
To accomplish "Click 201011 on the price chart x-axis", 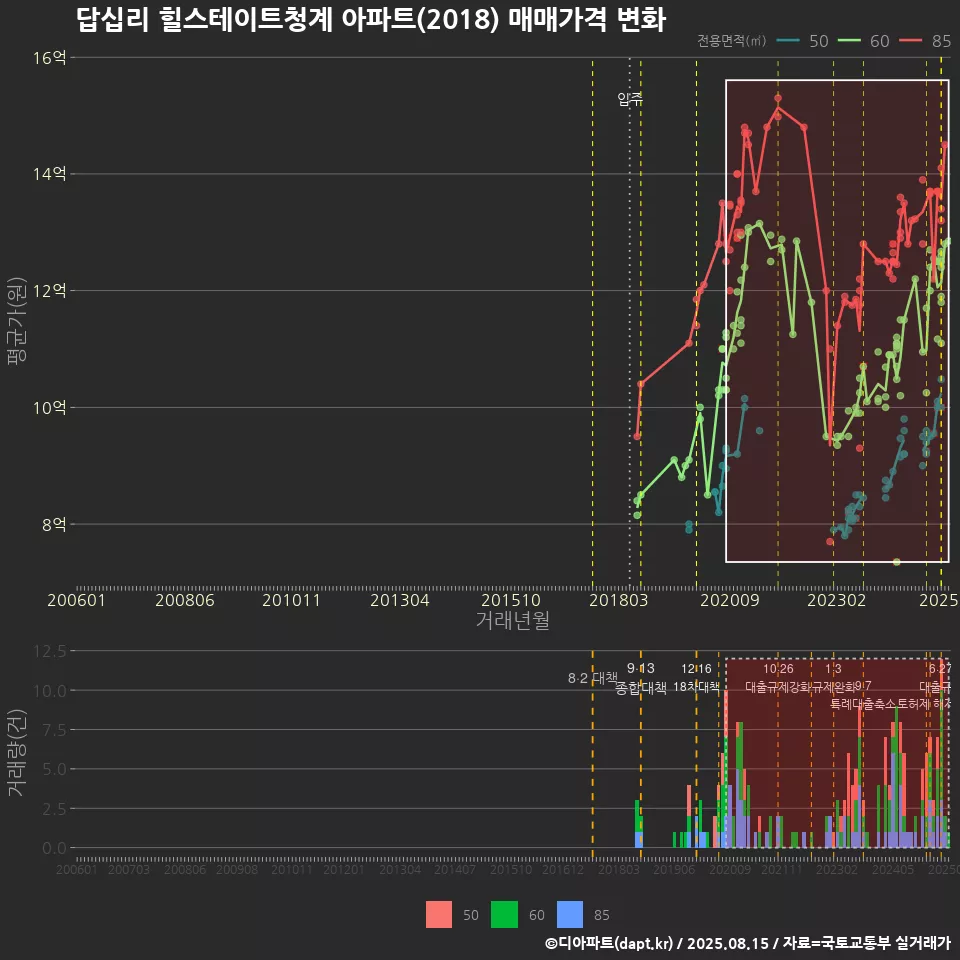I will pyautogui.click(x=291, y=600).
